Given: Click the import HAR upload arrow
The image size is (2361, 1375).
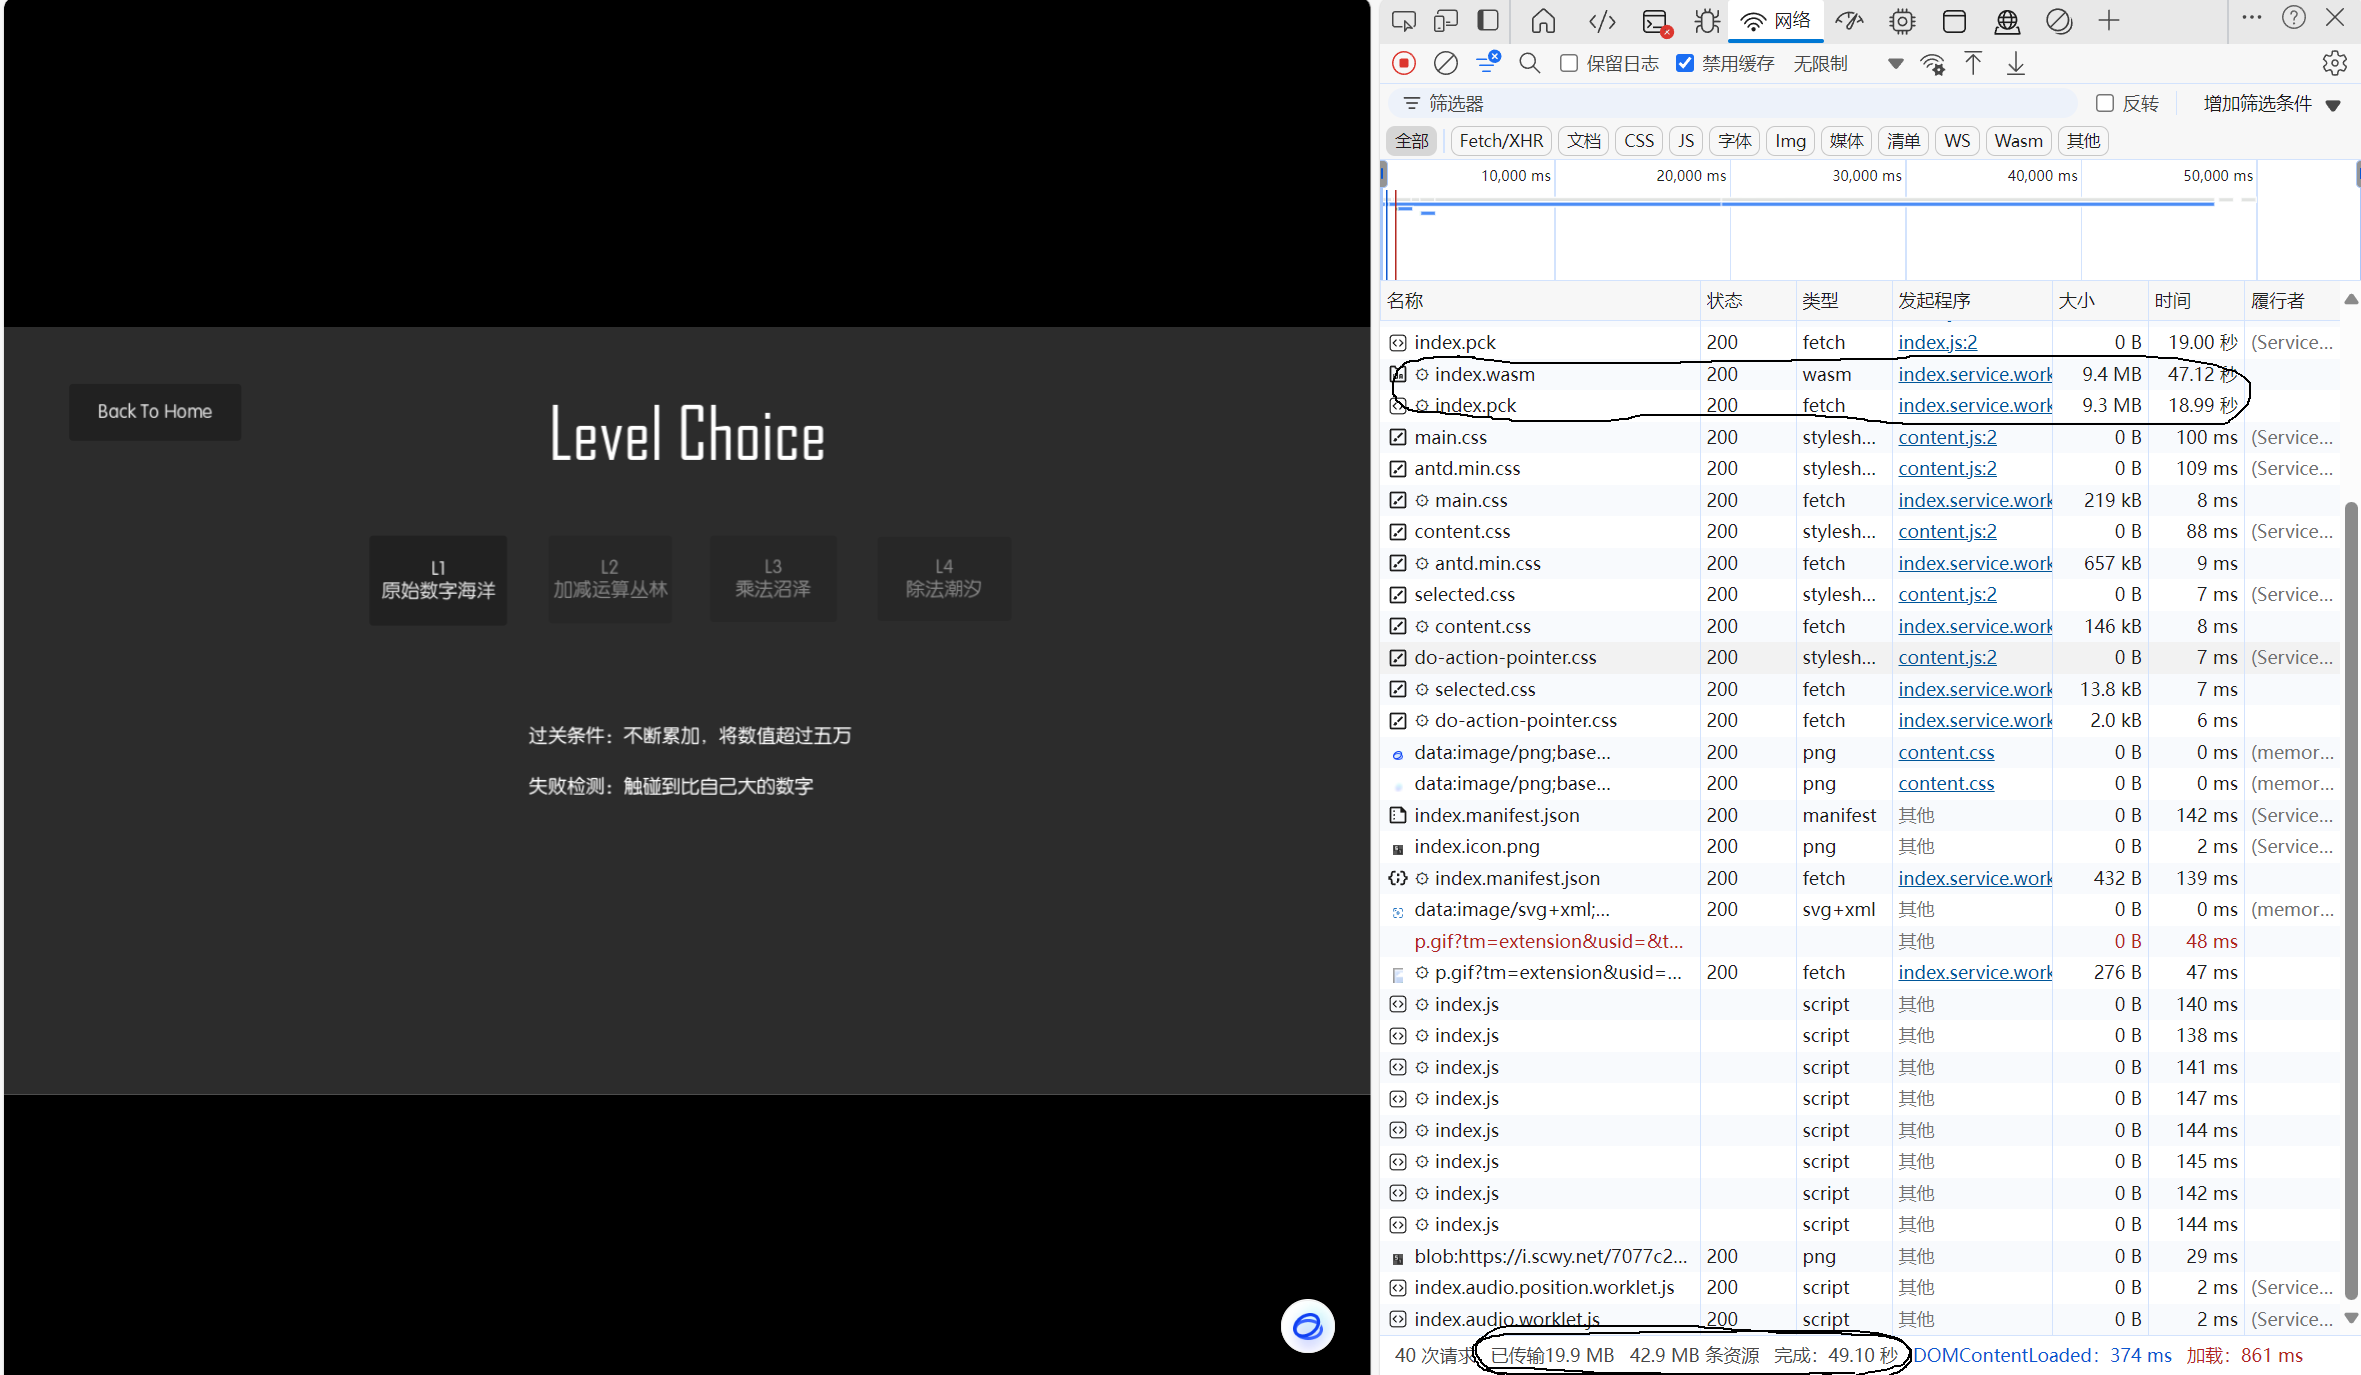Looking at the screenshot, I should tap(1973, 63).
